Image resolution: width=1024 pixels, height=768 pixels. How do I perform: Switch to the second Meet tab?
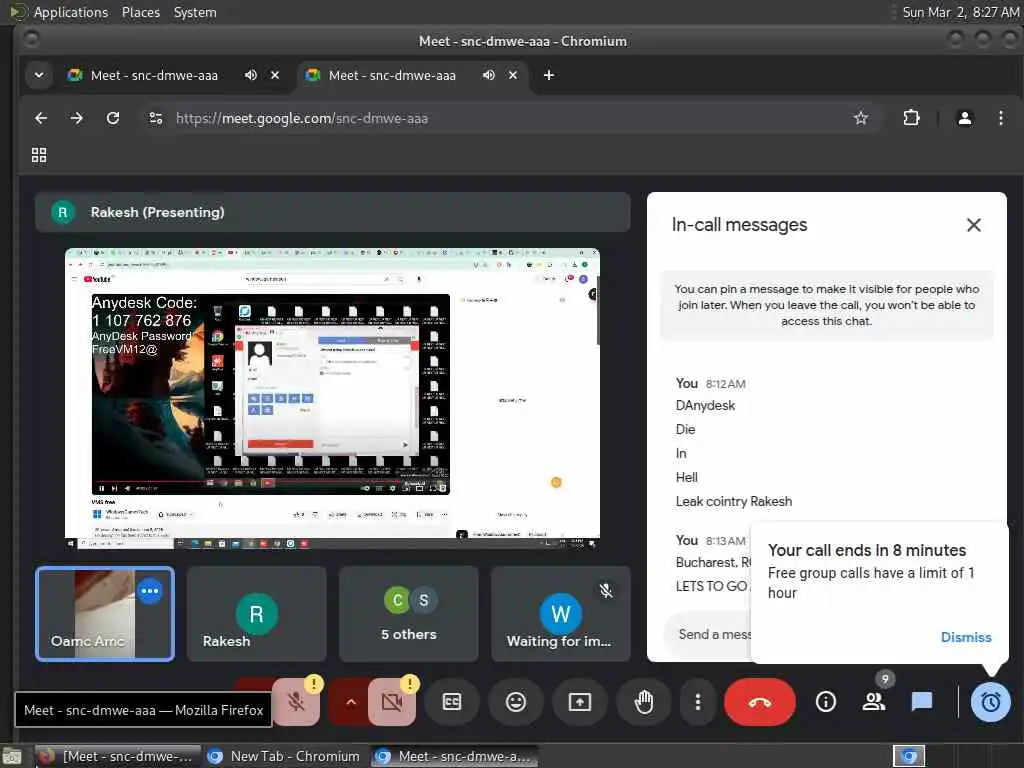(392, 75)
